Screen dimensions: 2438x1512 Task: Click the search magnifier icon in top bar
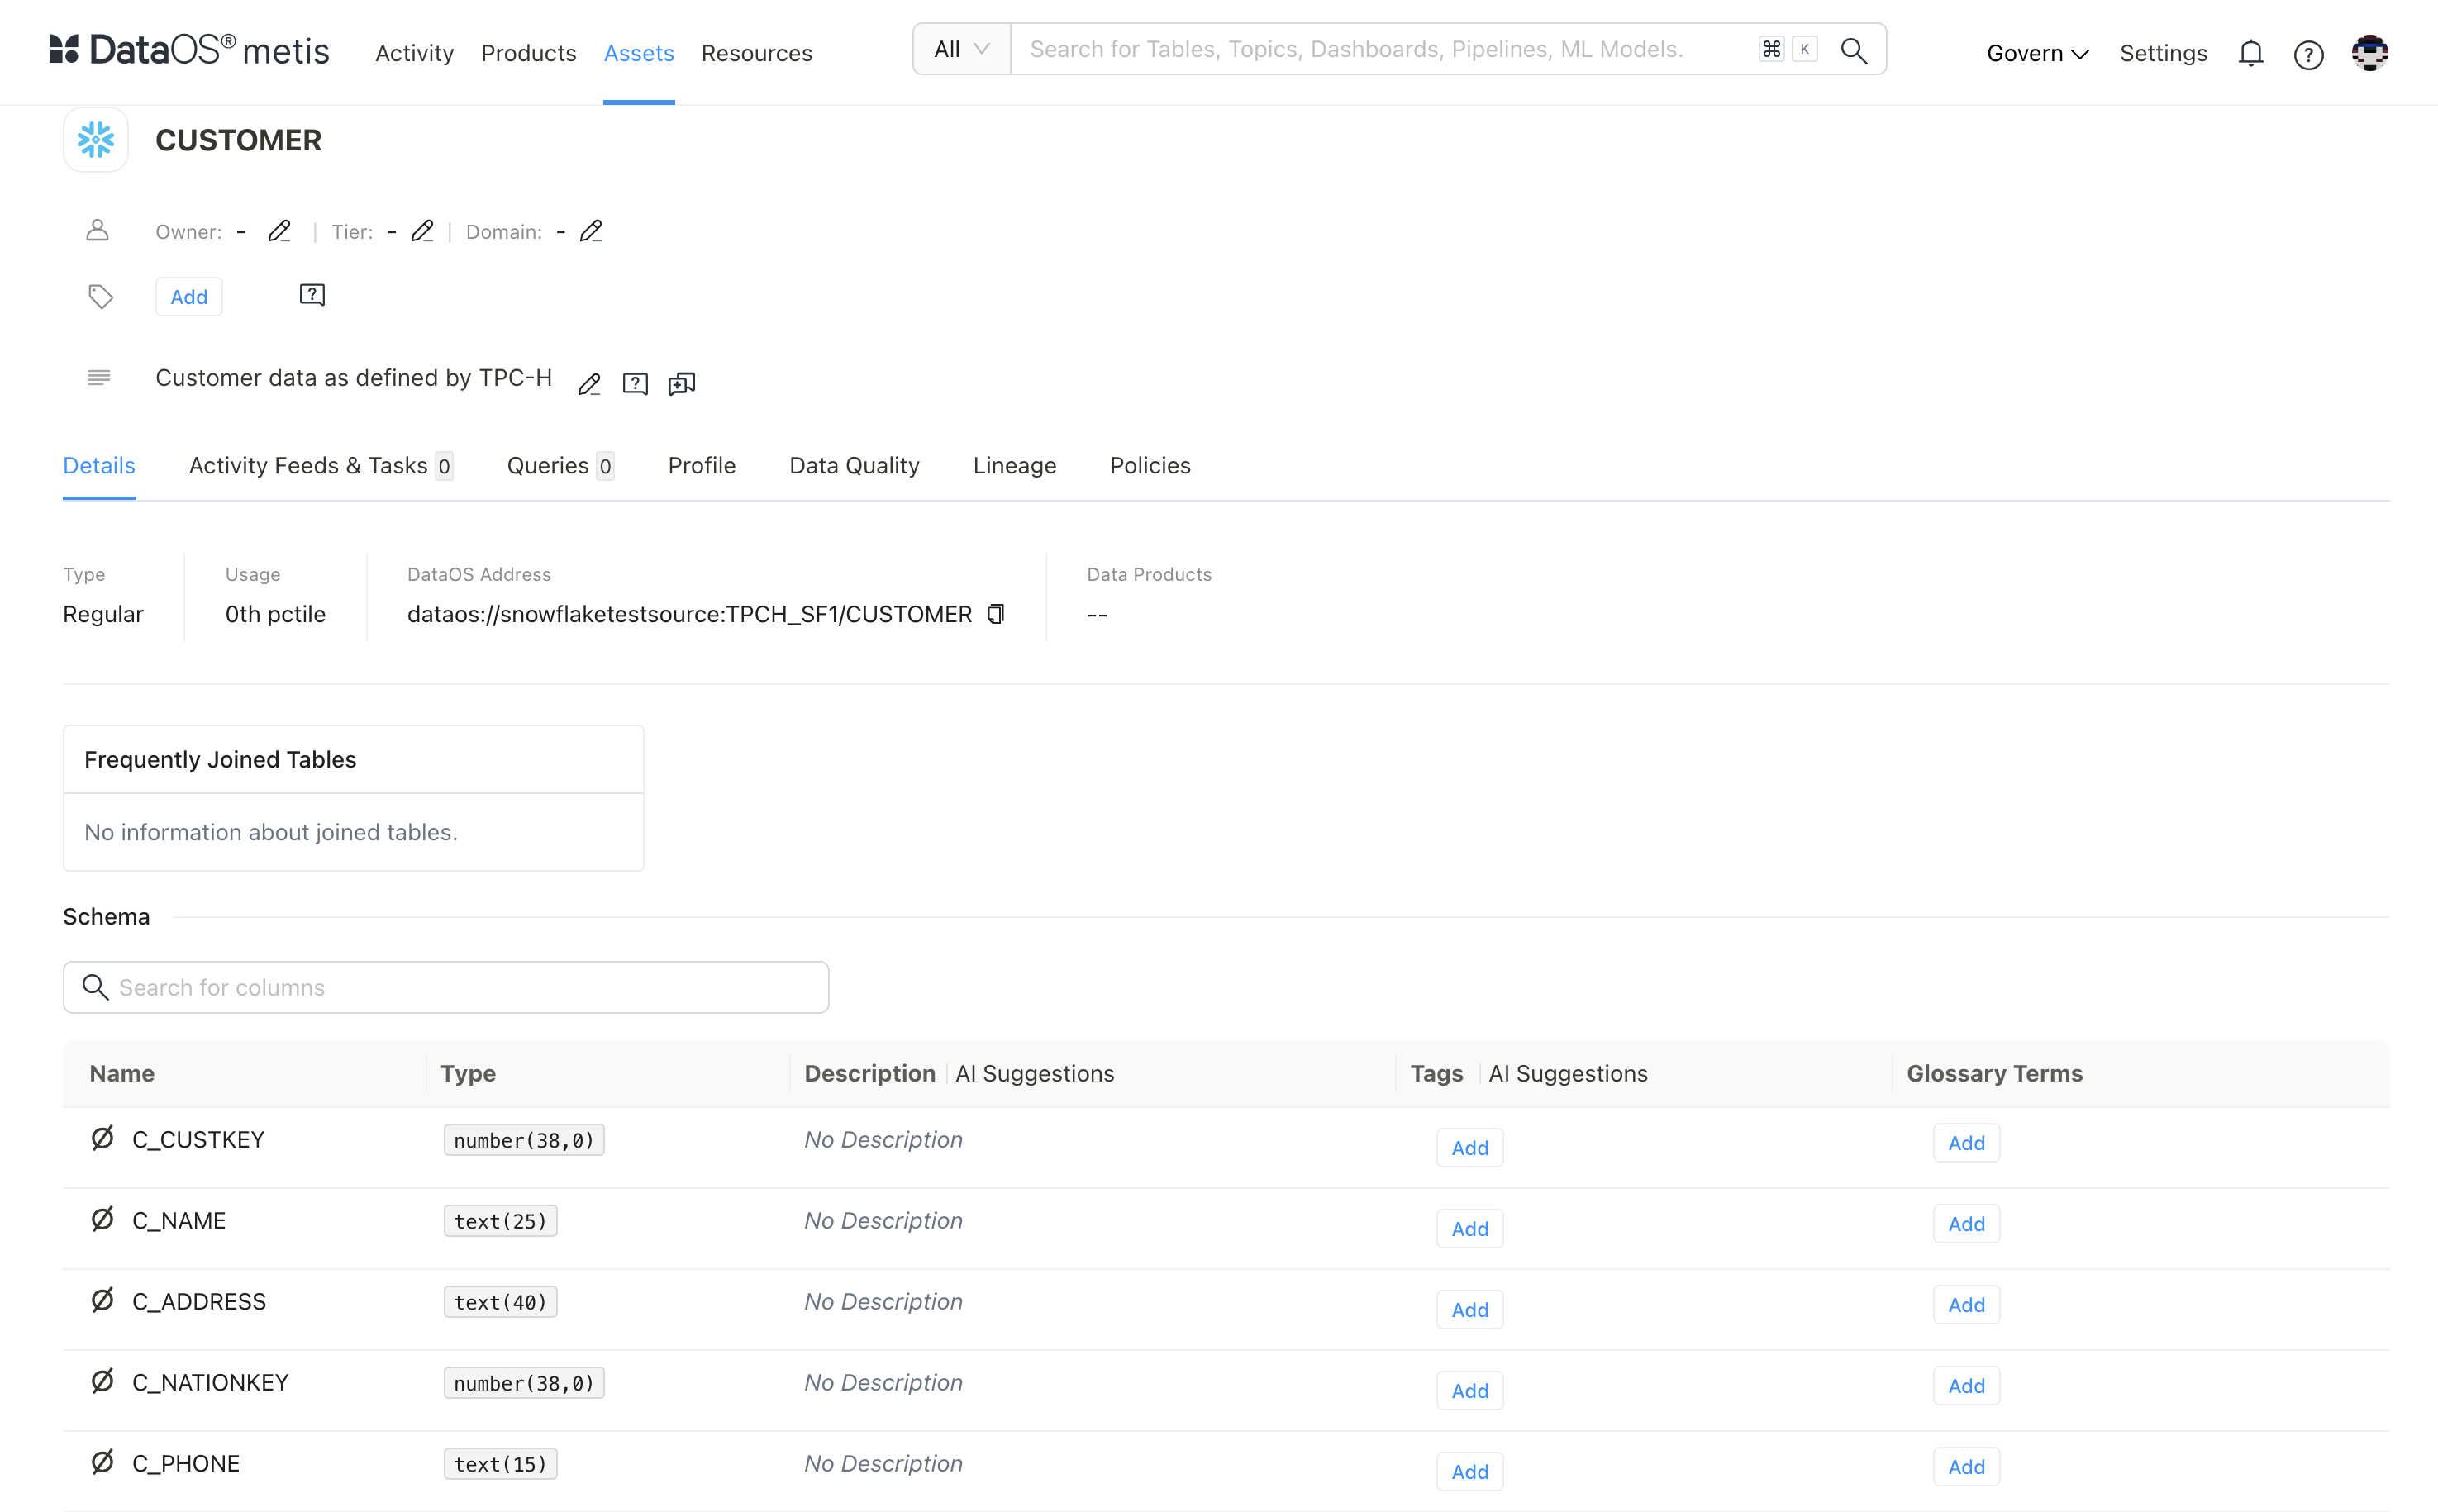pos(1853,50)
